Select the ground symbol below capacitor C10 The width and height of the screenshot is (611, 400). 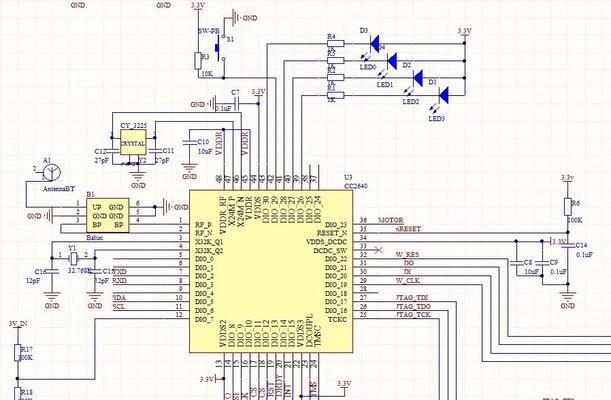coord(189,168)
